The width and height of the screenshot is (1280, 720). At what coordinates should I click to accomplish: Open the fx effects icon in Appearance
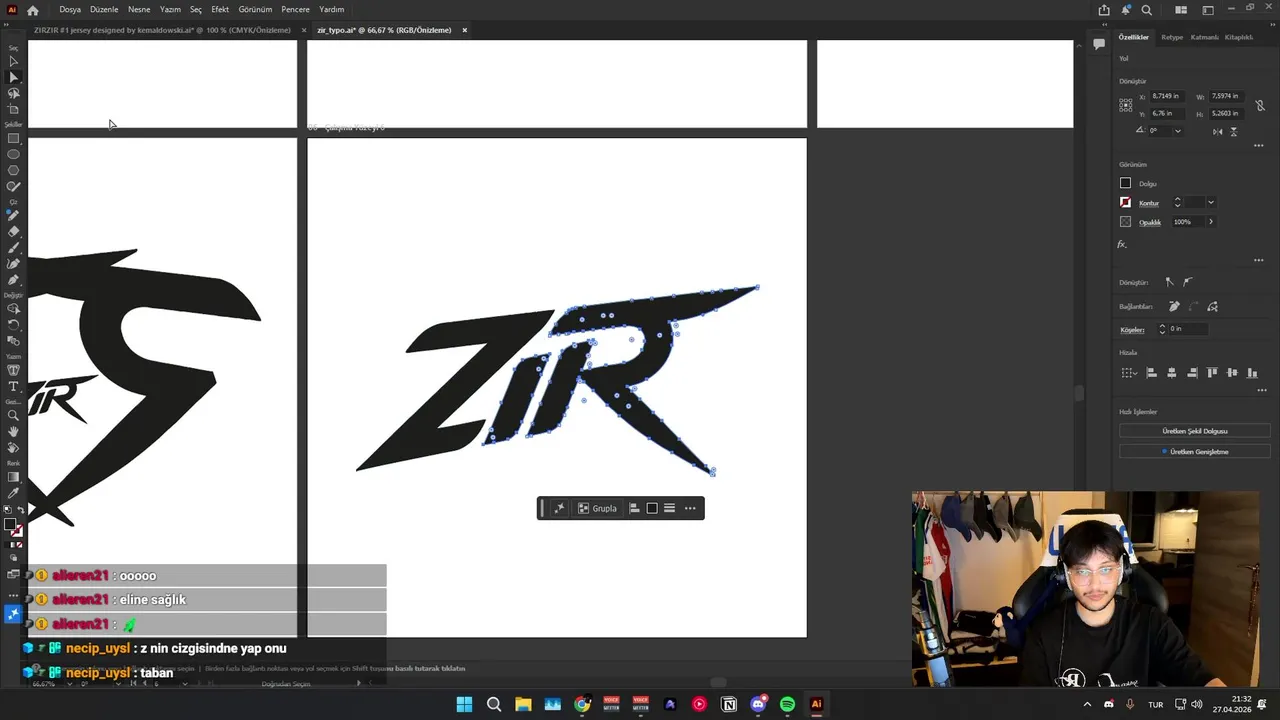click(1122, 244)
